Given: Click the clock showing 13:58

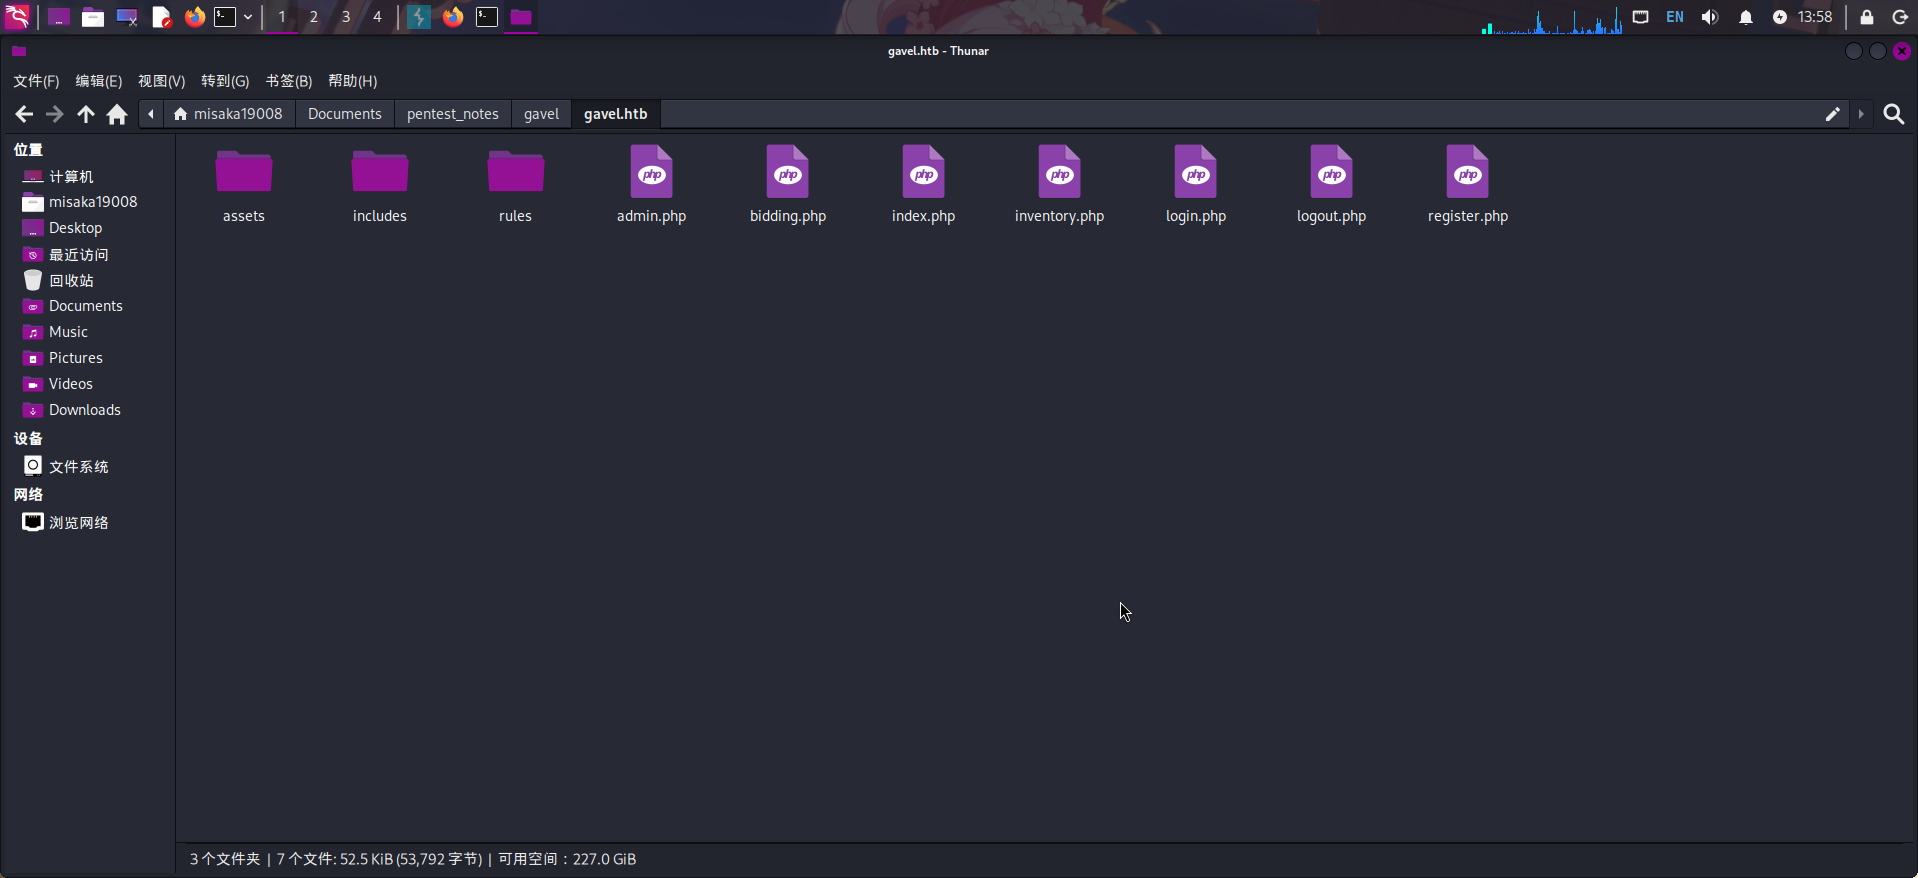Looking at the screenshot, I should pyautogui.click(x=1815, y=17).
